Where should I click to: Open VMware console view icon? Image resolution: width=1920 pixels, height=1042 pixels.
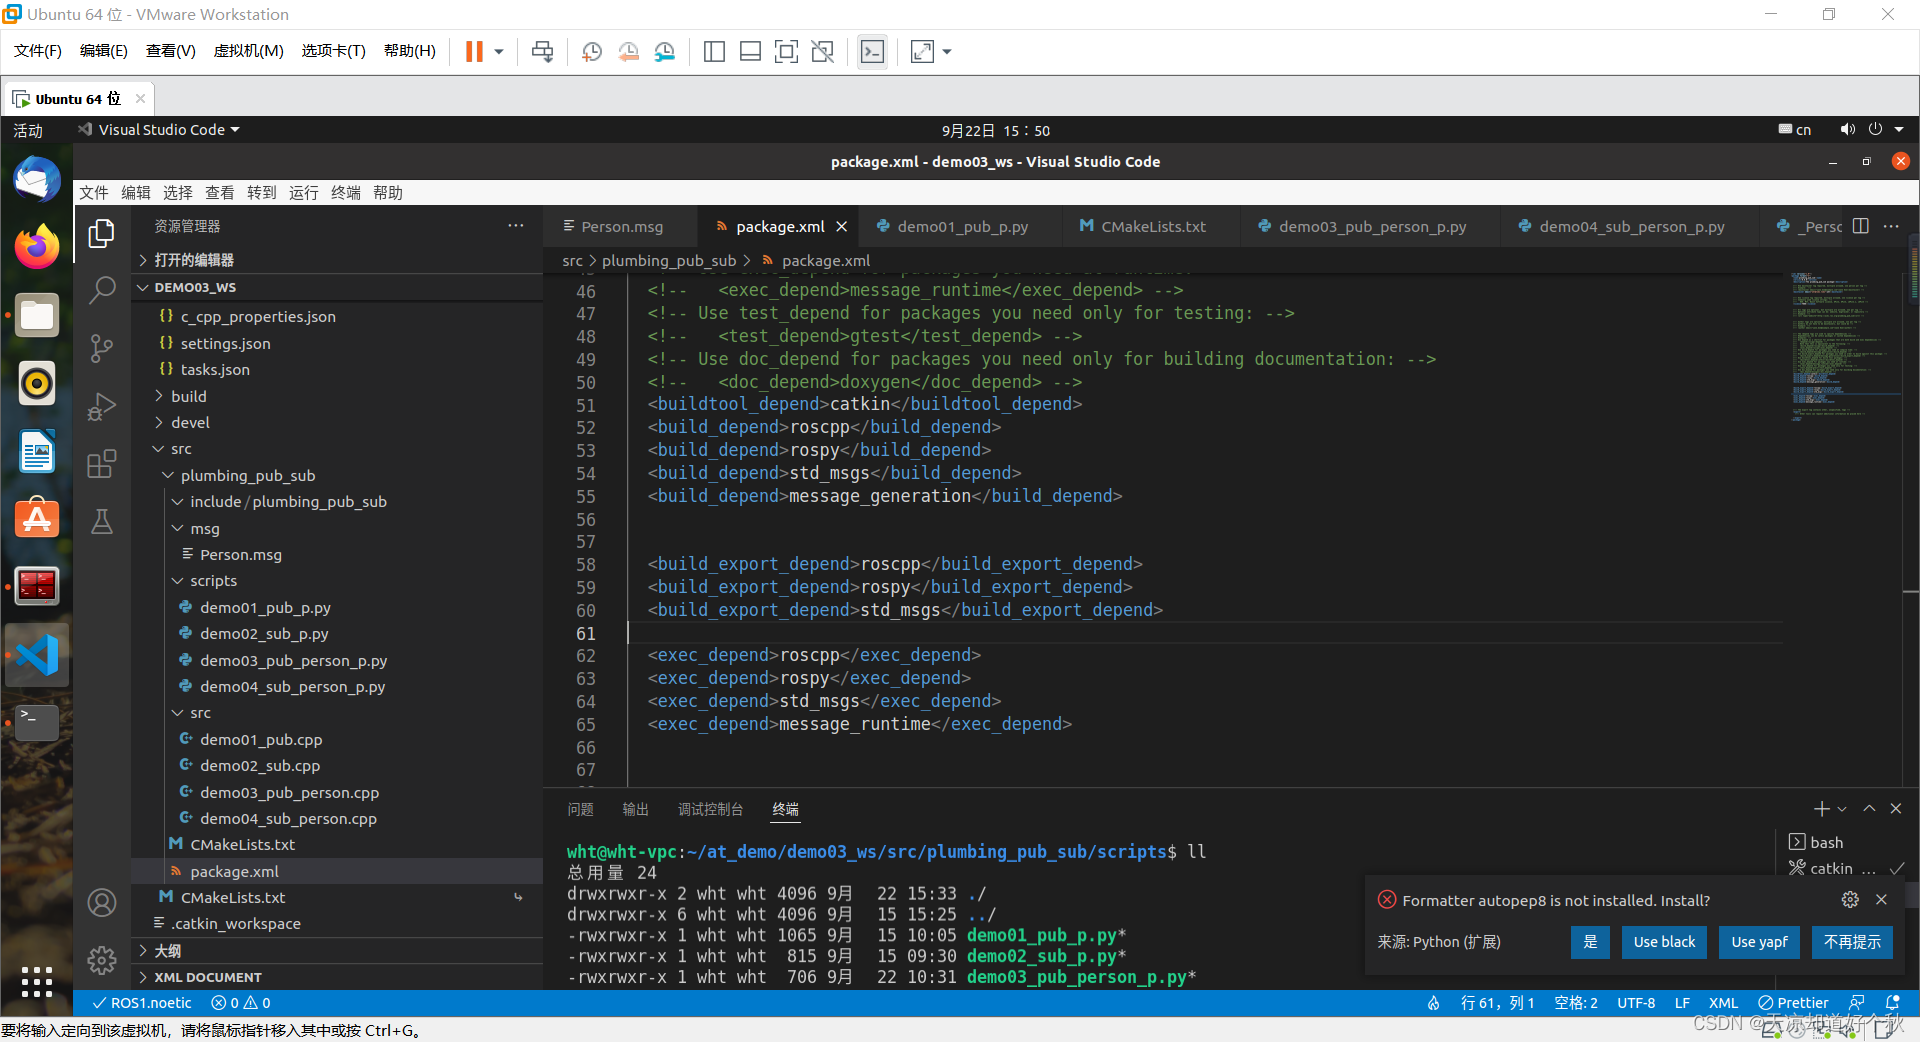(x=872, y=52)
